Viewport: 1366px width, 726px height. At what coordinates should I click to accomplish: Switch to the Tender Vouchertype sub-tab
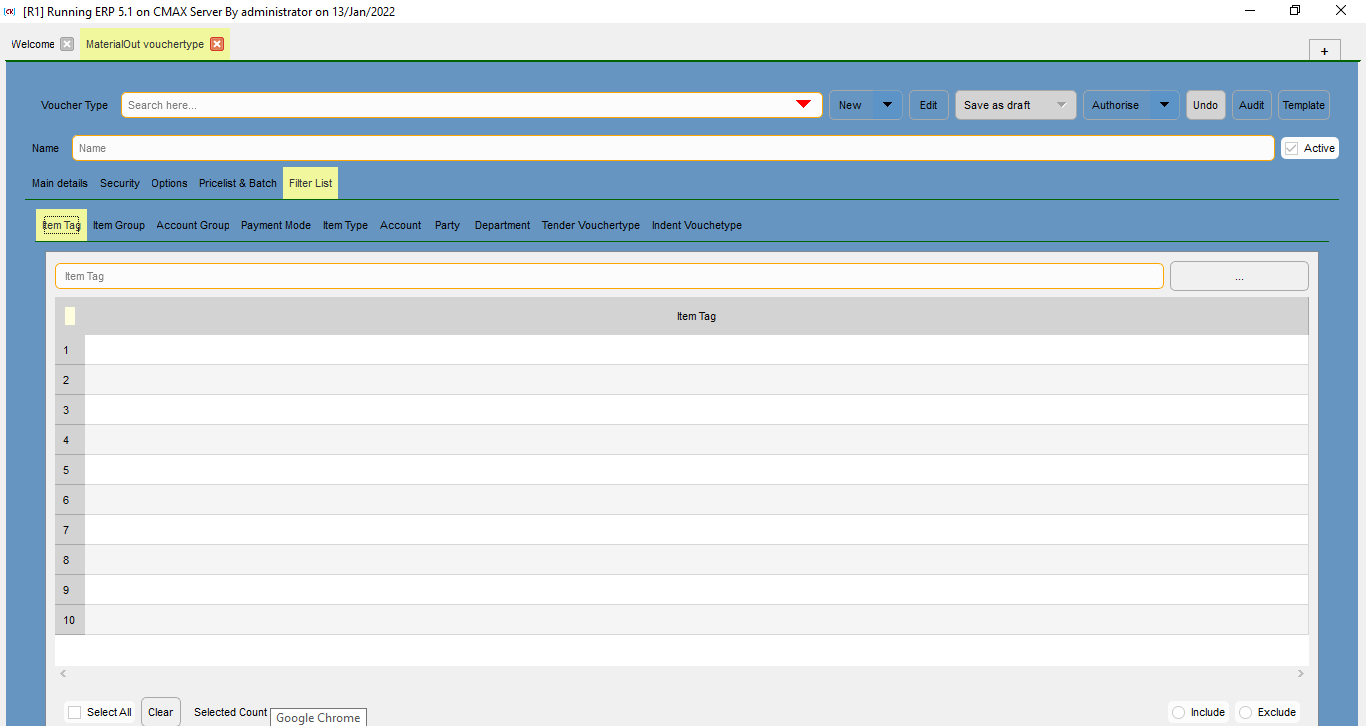[x=591, y=225]
